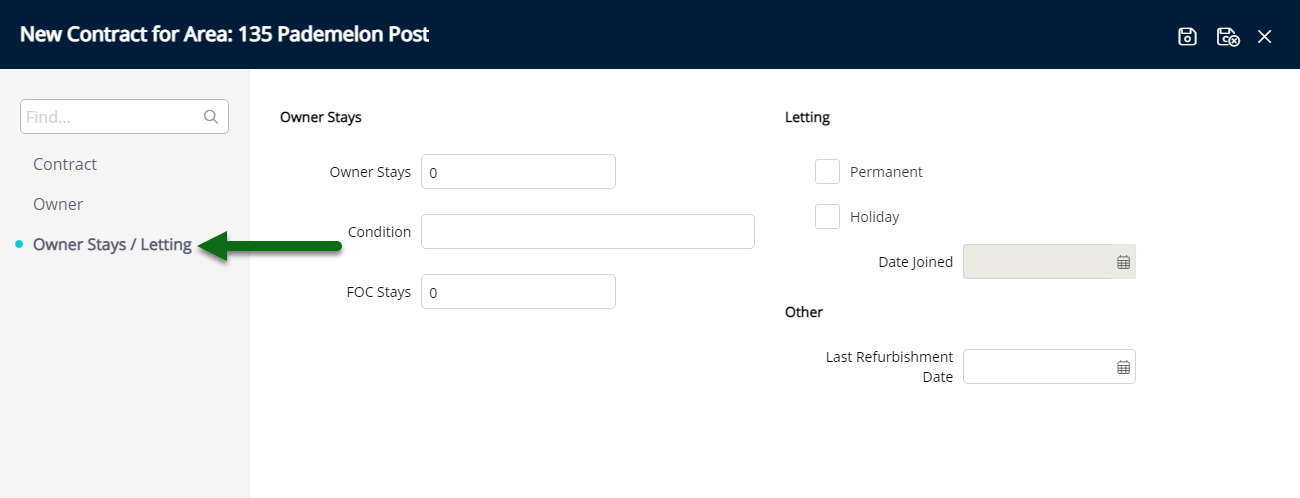Focus the Find search field
This screenshot has height=498, width=1300.
[124, 117]
